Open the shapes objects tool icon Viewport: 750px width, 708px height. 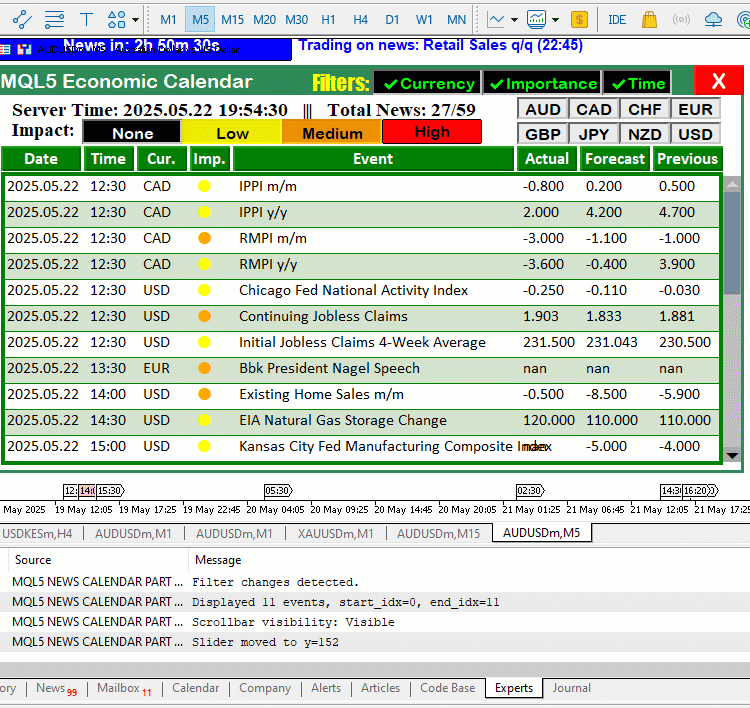[x=116, y=20]
